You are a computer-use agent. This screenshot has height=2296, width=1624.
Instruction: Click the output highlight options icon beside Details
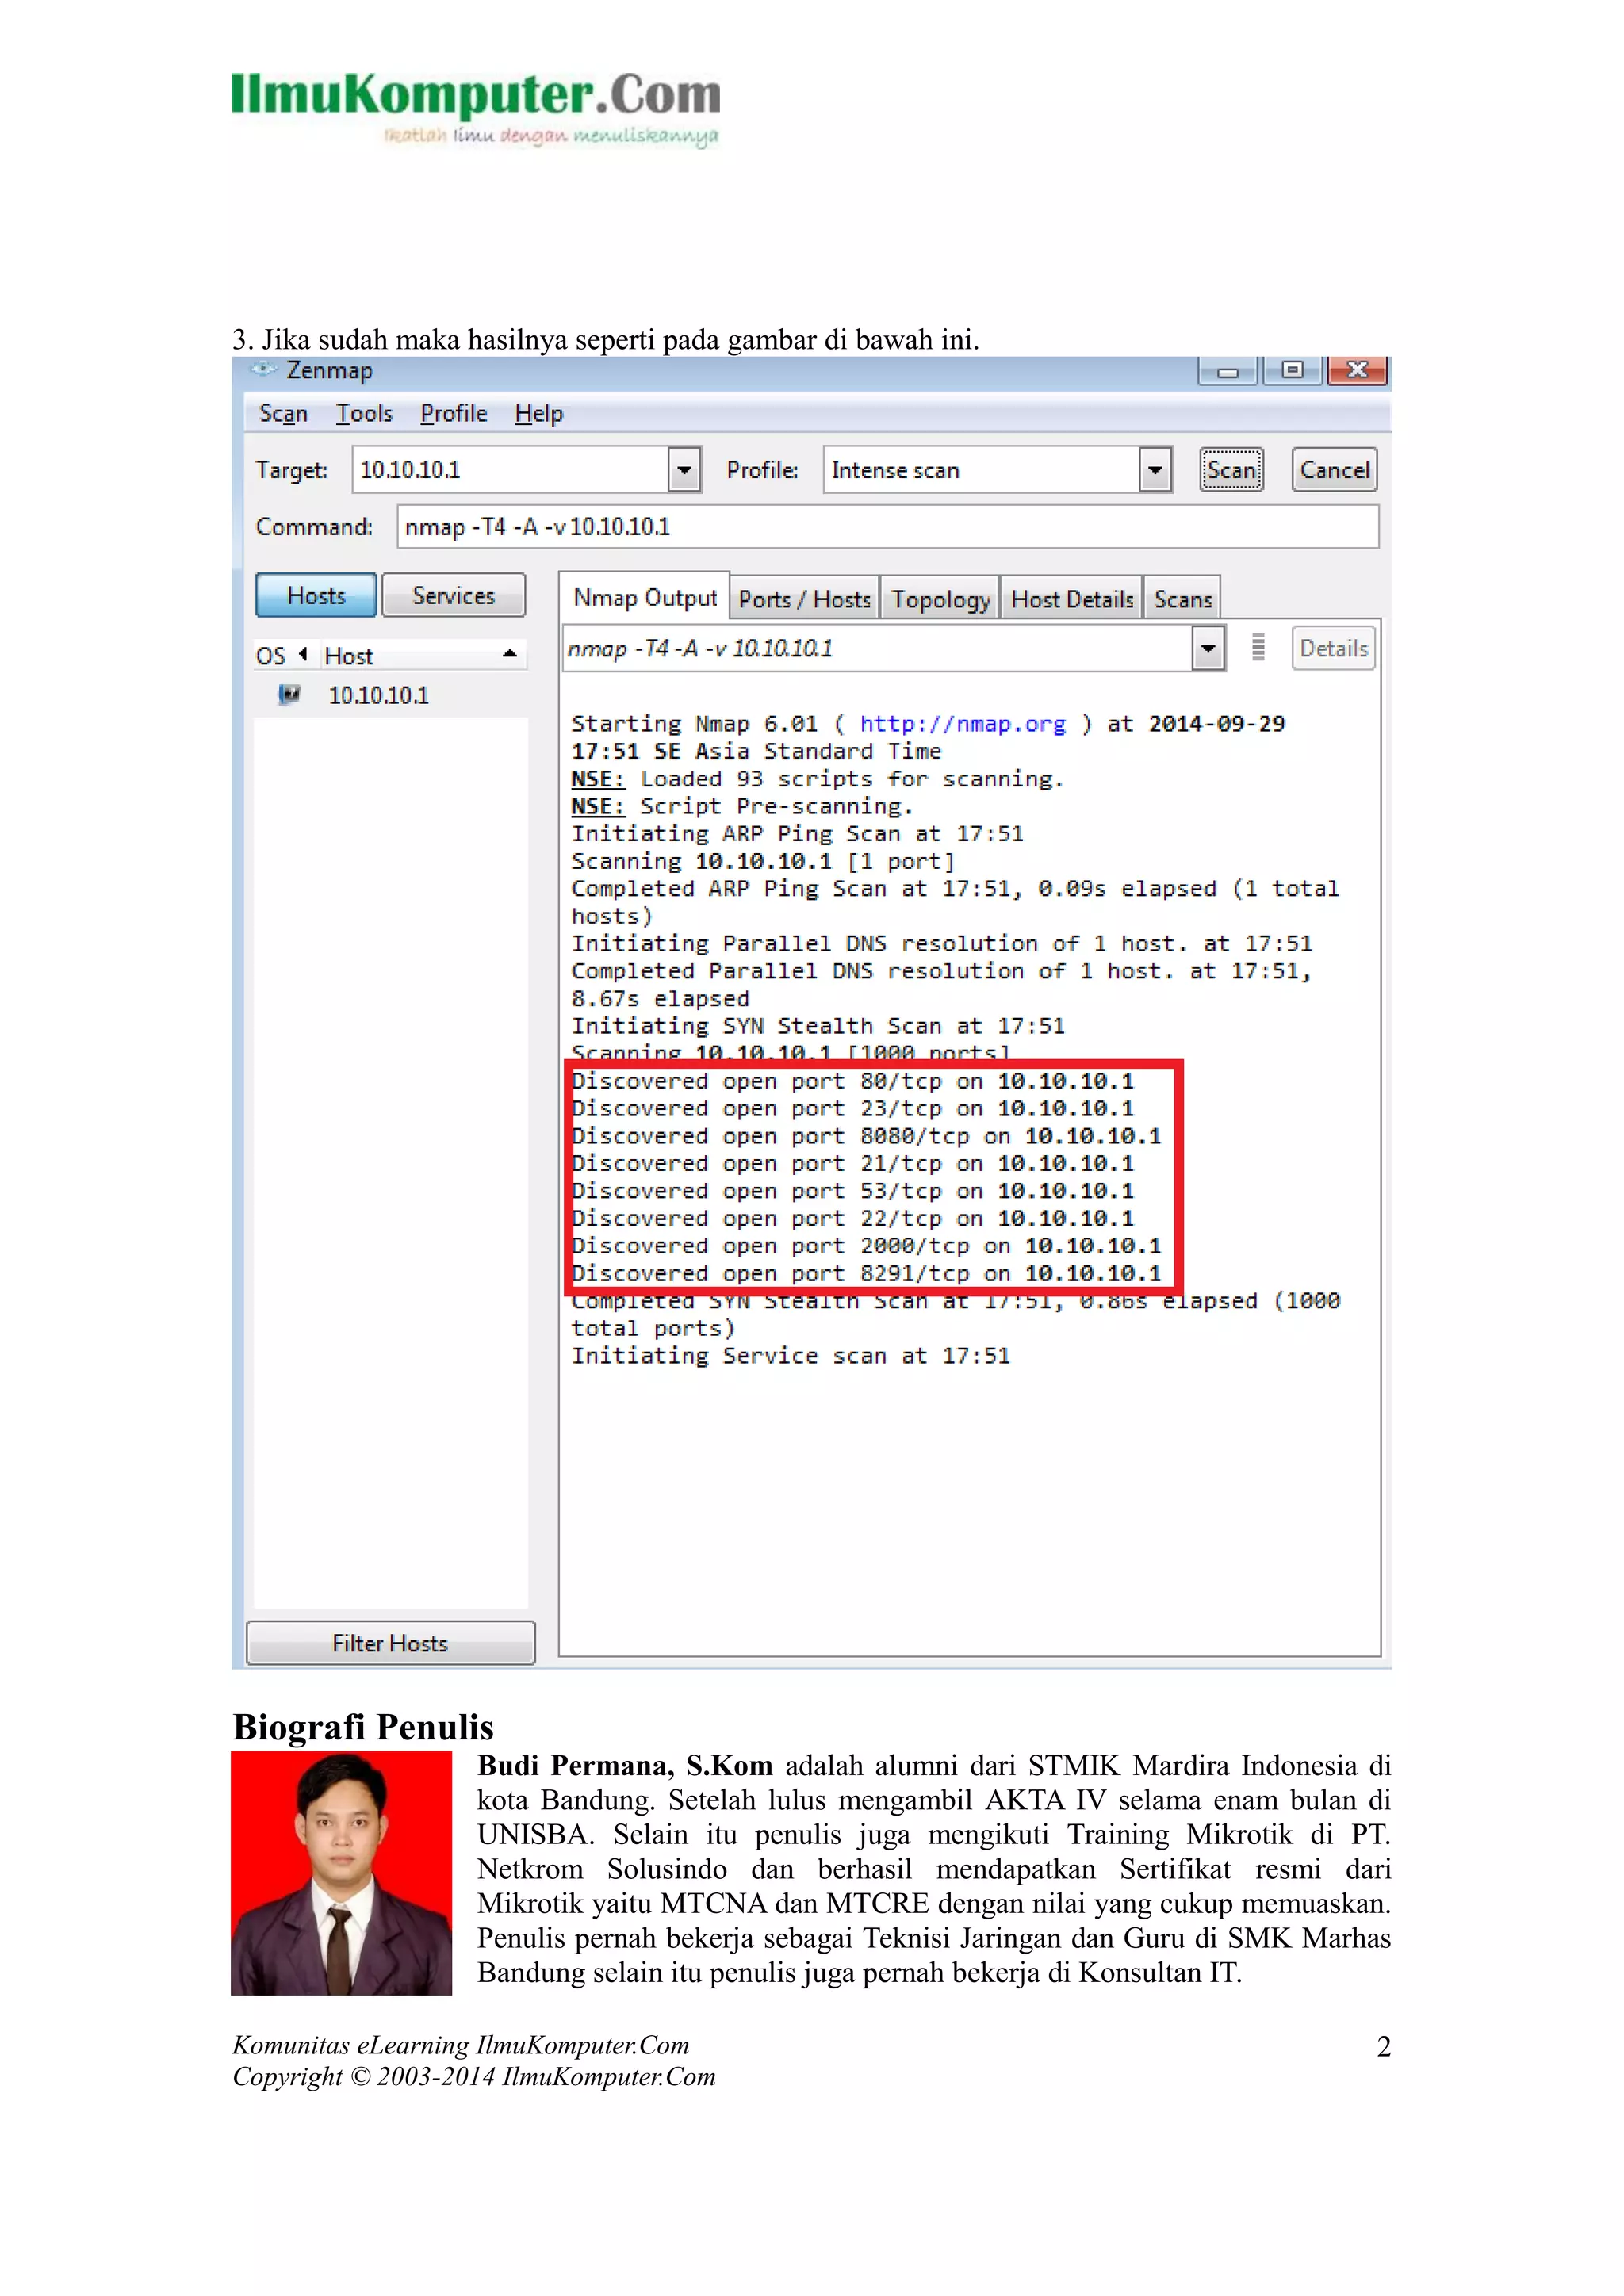click(1258, 648)
